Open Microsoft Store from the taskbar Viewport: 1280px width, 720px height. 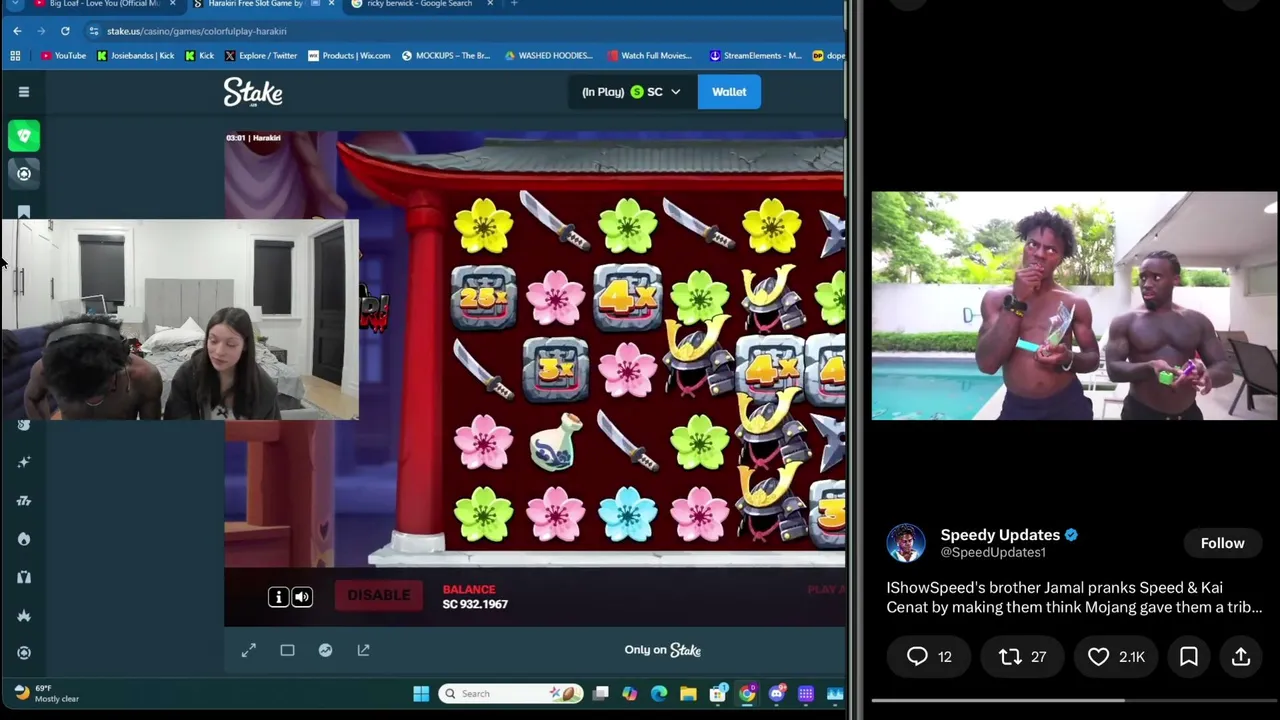point(718,694)
